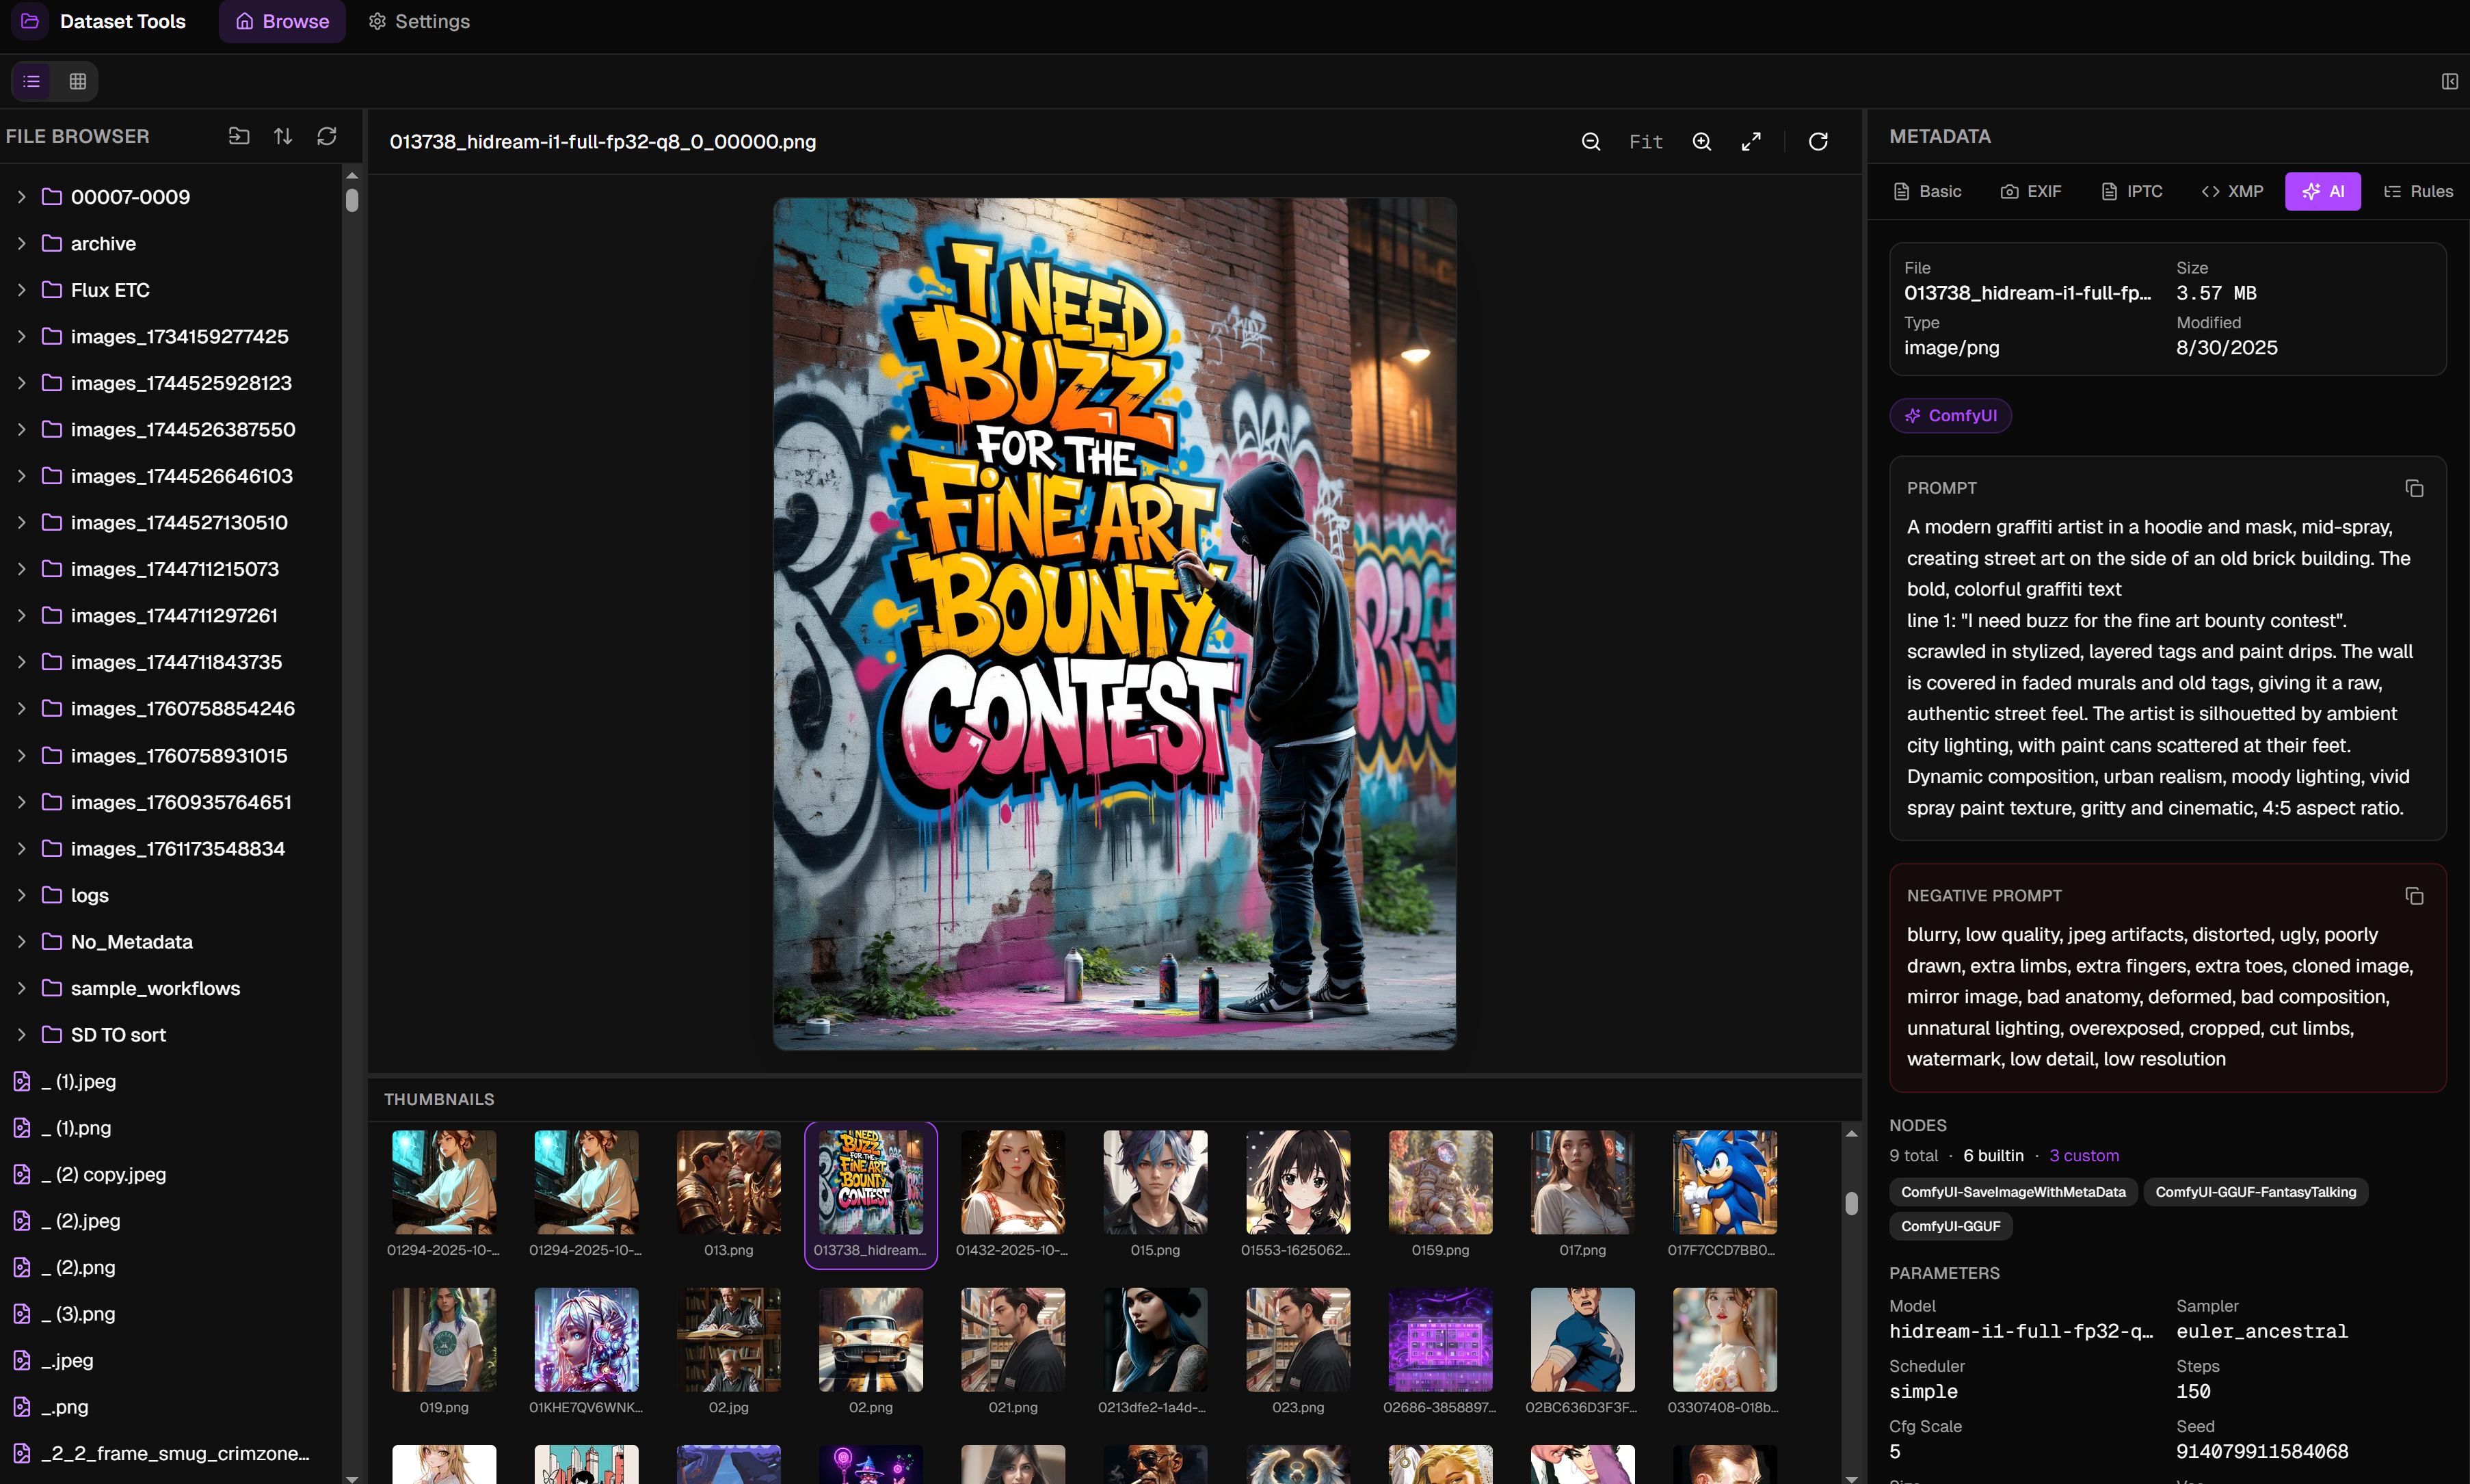The height and width of the screenshot is (1484, 2470).
Task: Expand the archive folder
Action: point(21,244)
